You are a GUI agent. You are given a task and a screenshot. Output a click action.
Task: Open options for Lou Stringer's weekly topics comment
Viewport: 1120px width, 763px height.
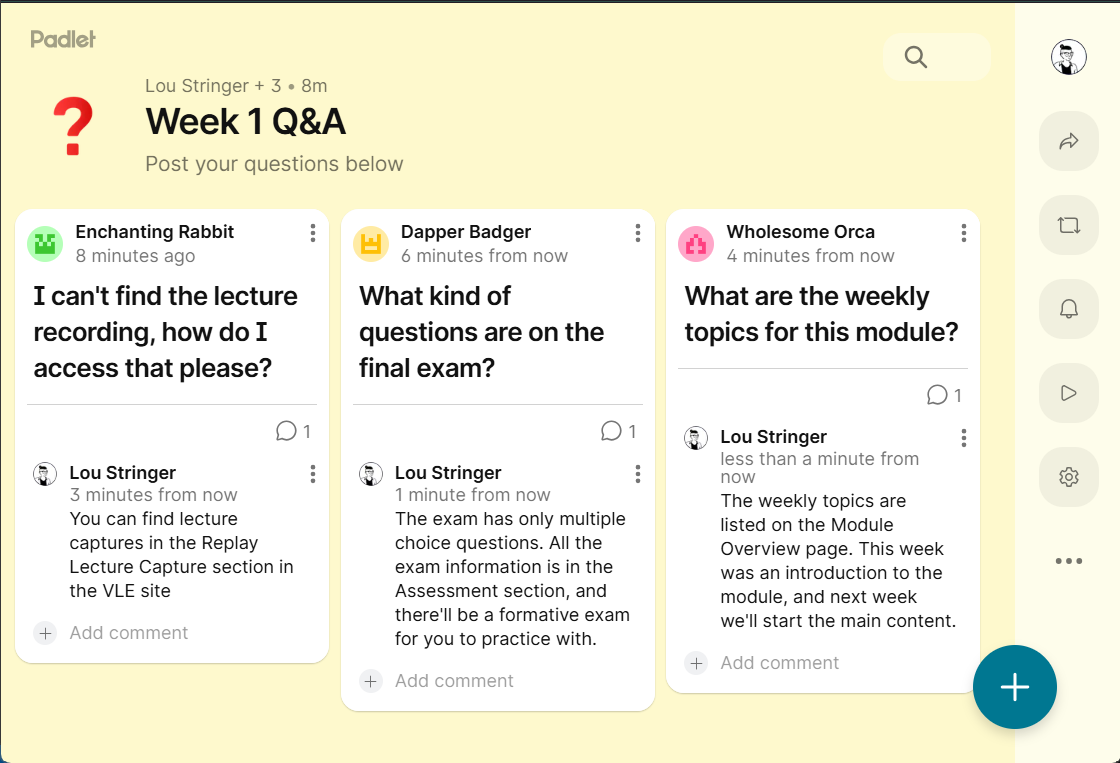click(963, 438)
